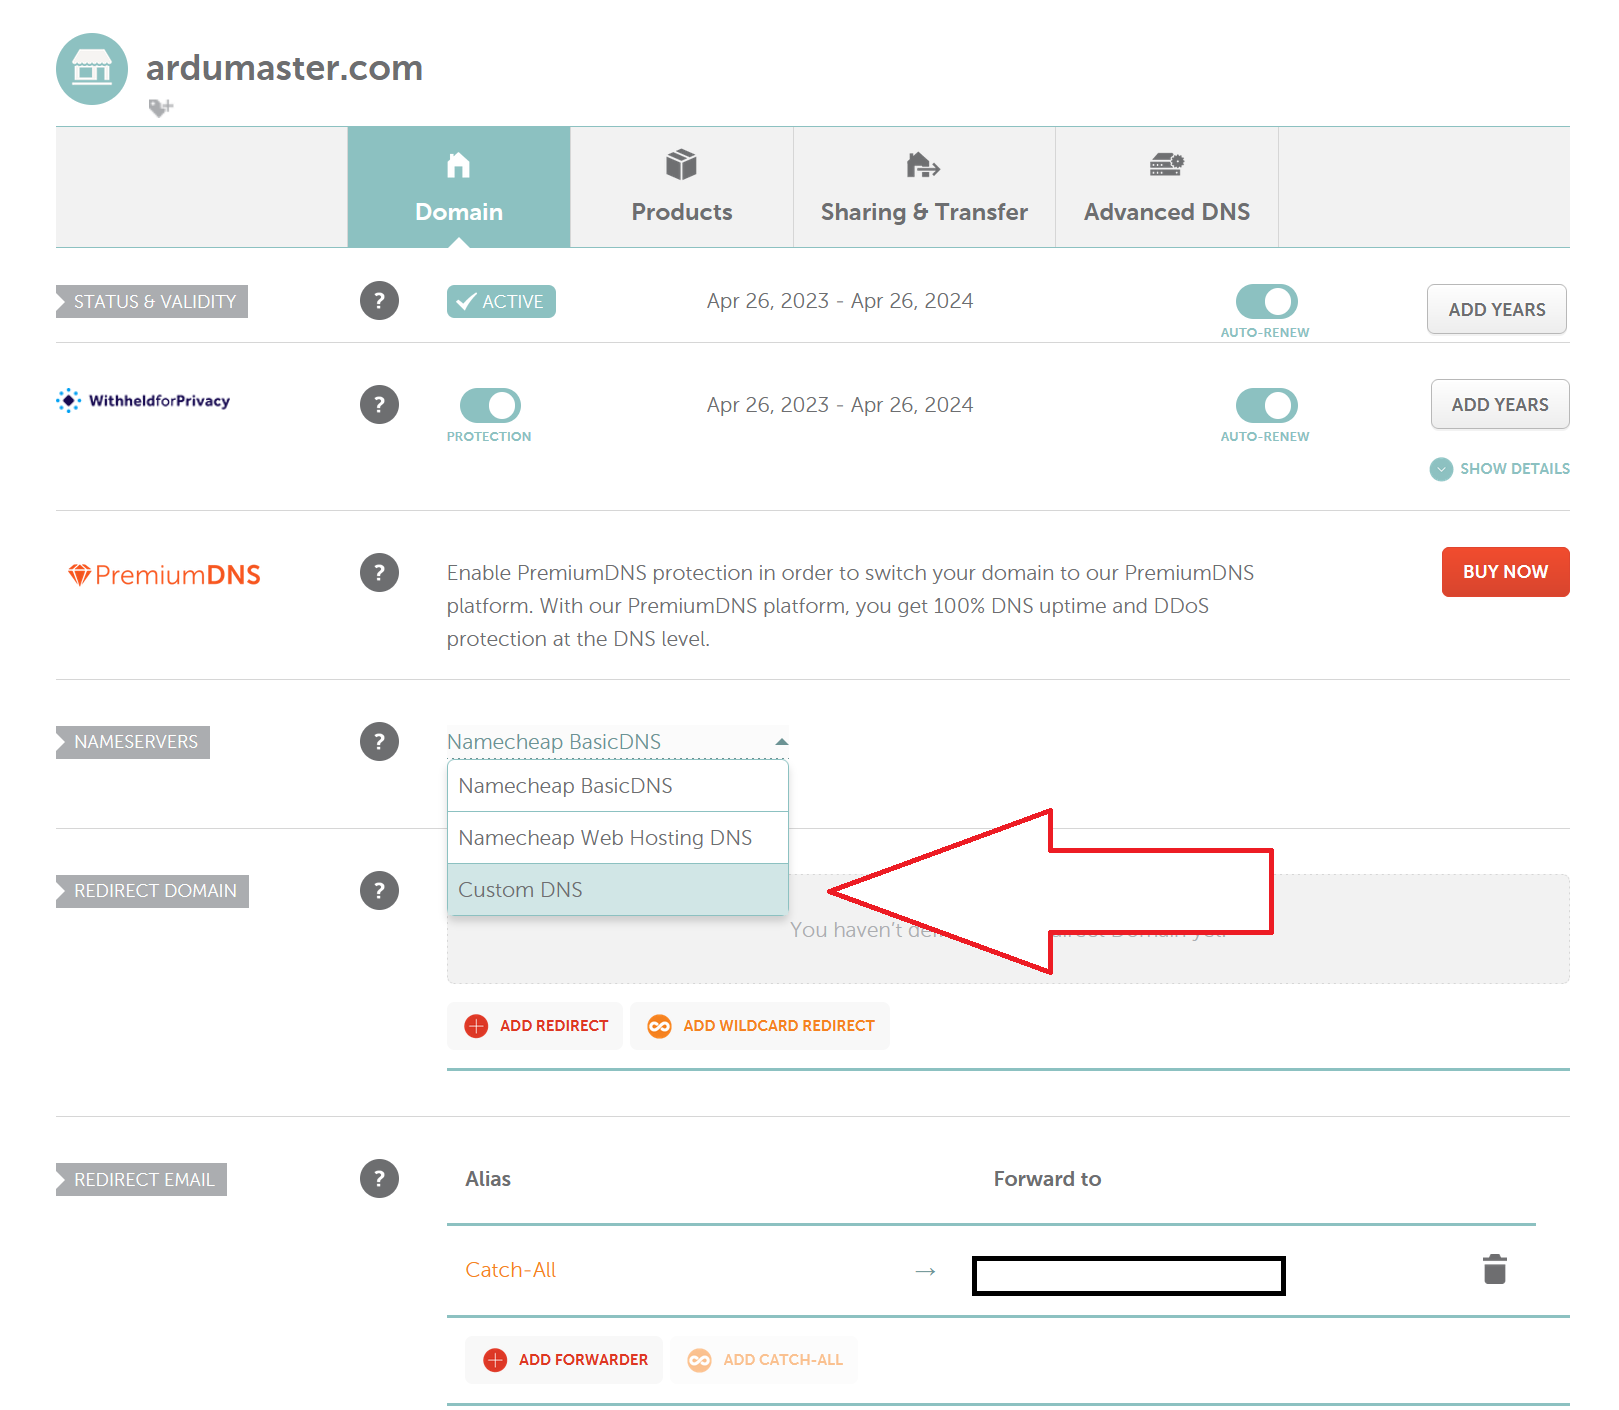Click the Forward to column header
The width and height of the screenshot is (1619, 1410).
[1047, 1179]
